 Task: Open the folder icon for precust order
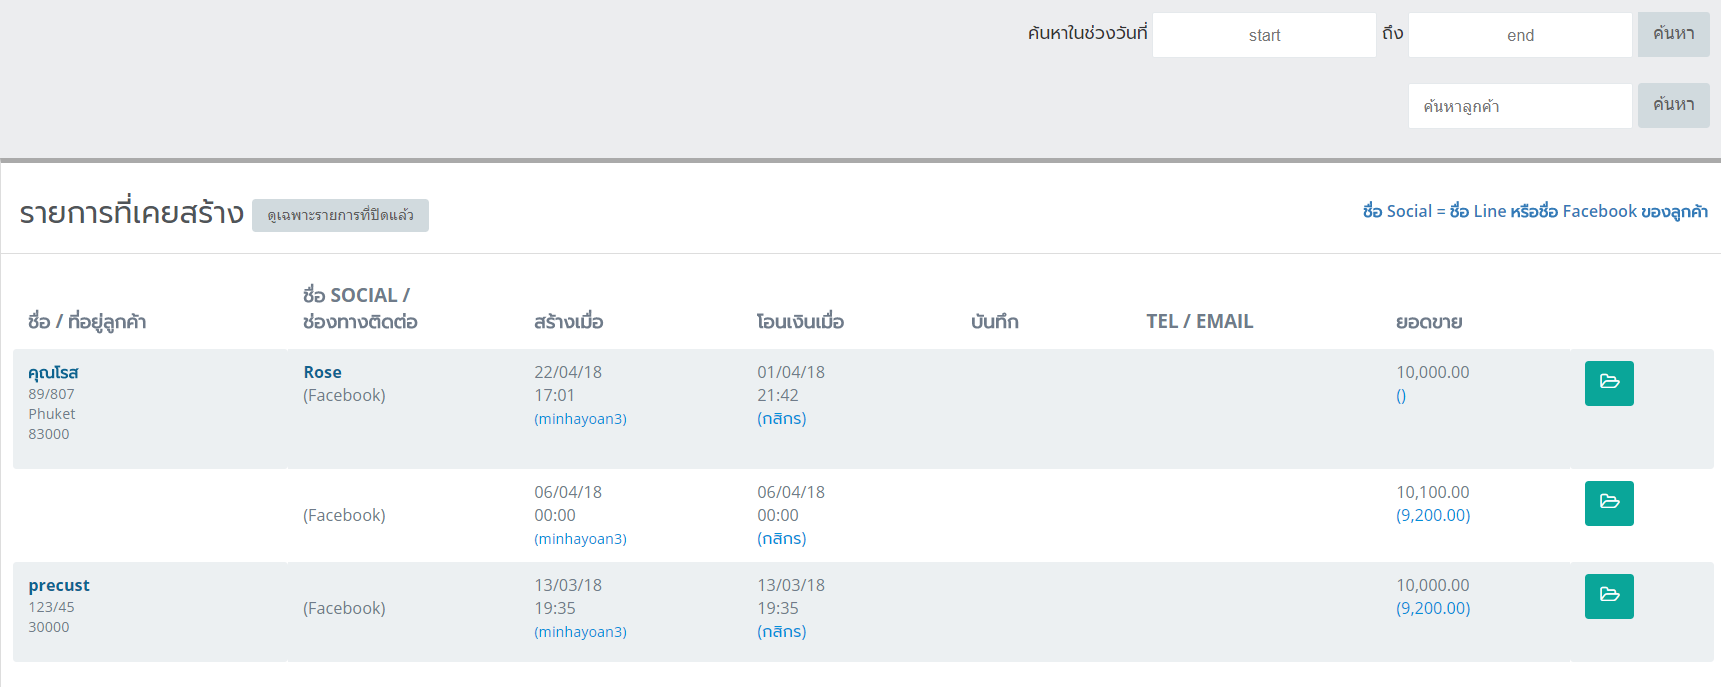1608,596
